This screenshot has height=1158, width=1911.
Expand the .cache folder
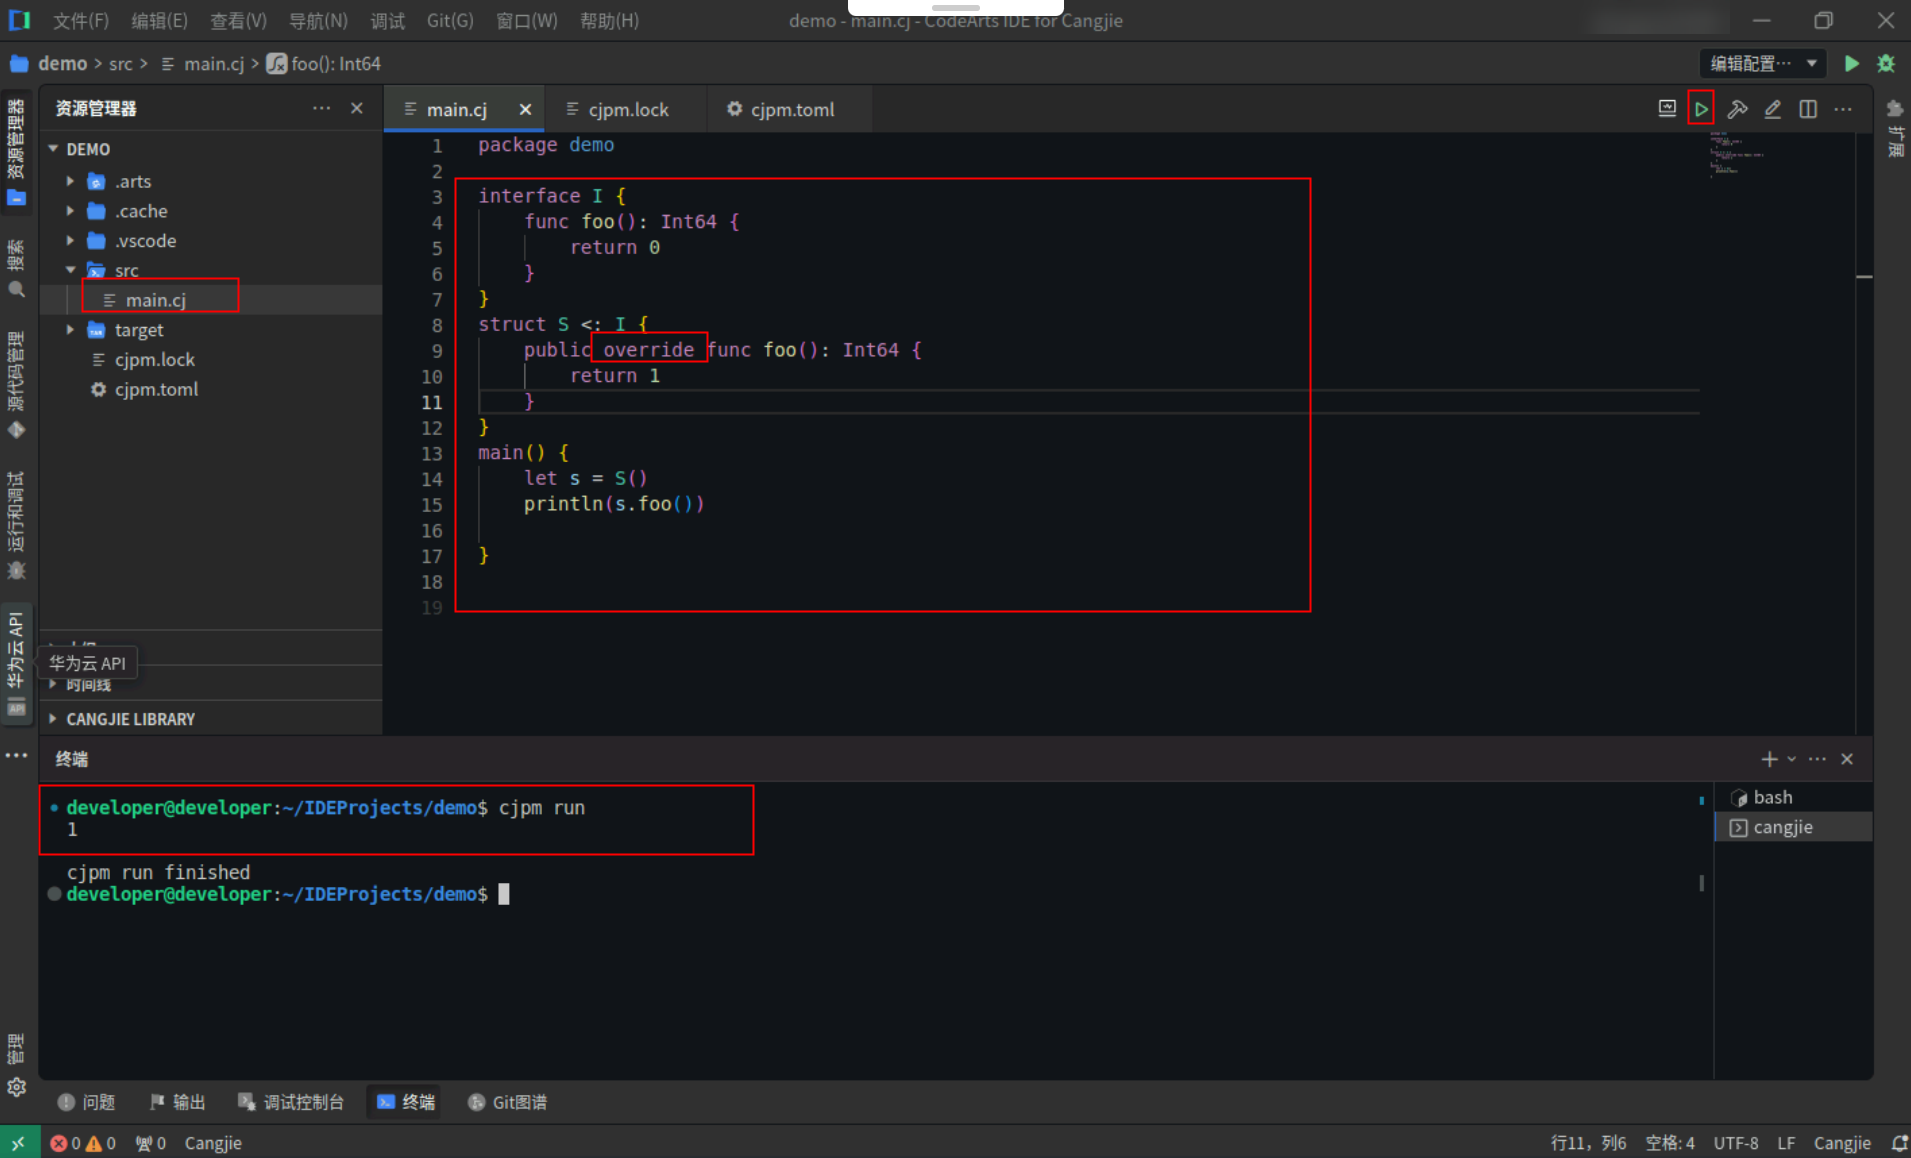pyautogui.click(x=70, y=211)
